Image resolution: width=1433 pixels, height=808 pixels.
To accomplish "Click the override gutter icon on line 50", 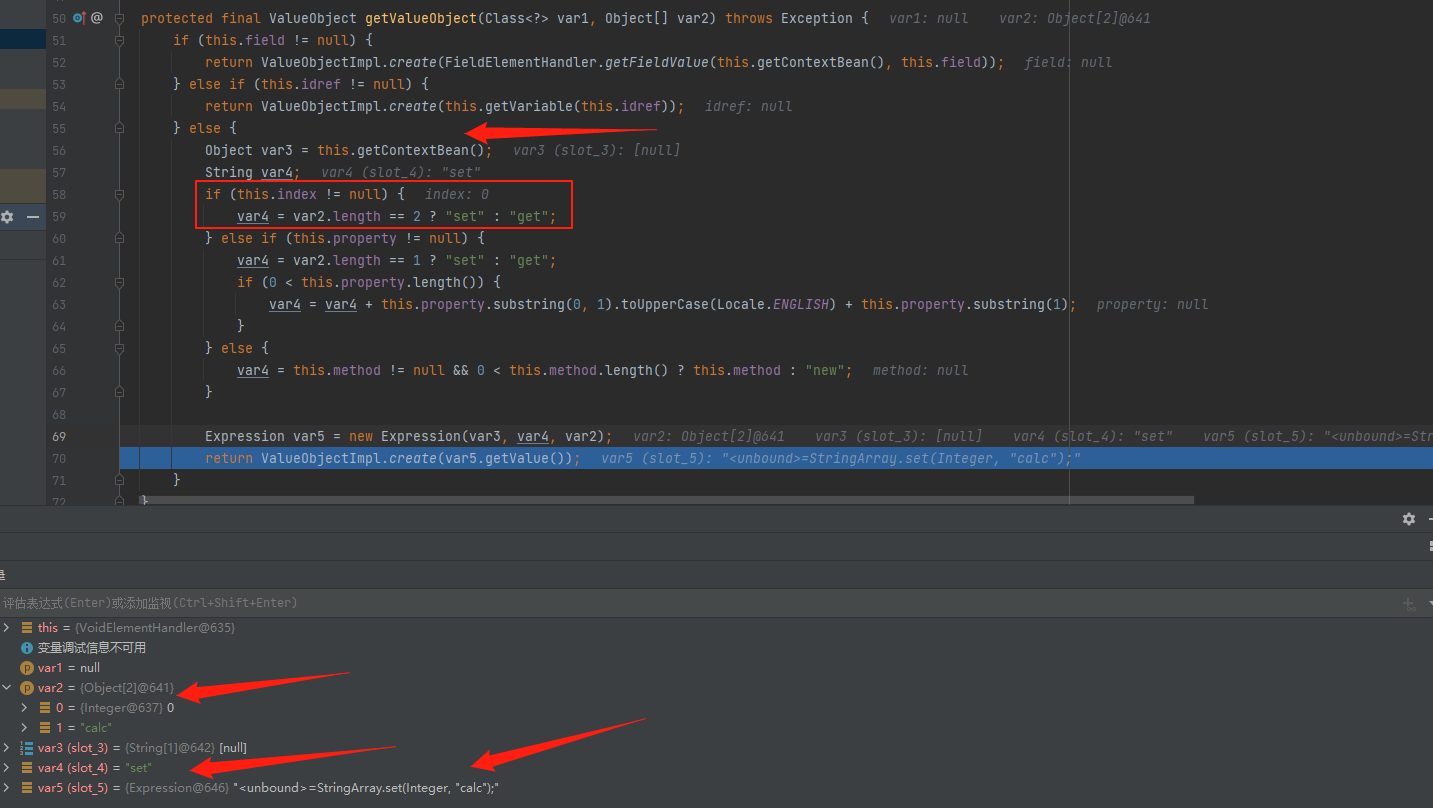I will 78,18.
